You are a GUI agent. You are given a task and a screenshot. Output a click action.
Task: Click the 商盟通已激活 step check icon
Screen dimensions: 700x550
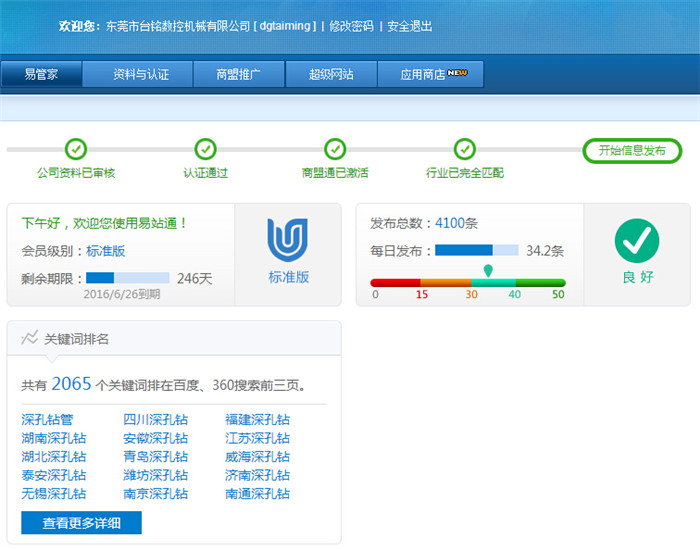335,150
